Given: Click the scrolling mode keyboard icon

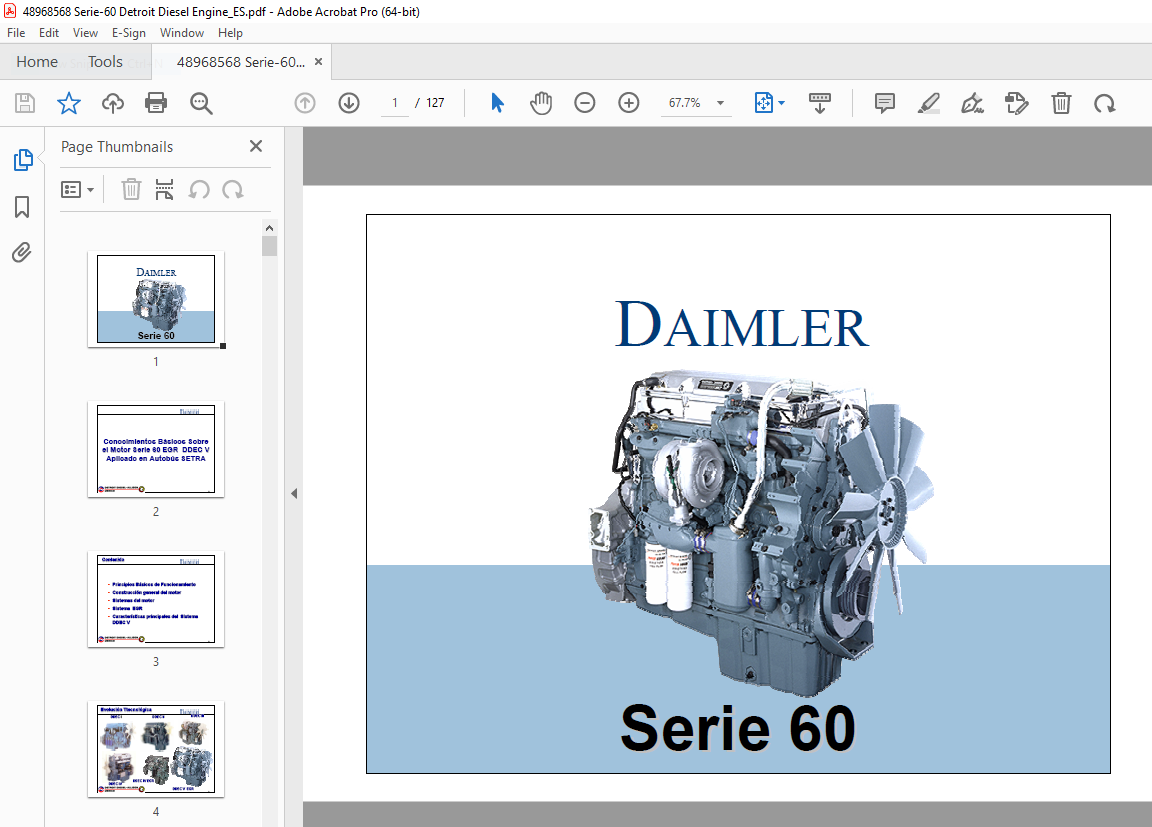Looking at the screenshot, I should pos(819,103).
